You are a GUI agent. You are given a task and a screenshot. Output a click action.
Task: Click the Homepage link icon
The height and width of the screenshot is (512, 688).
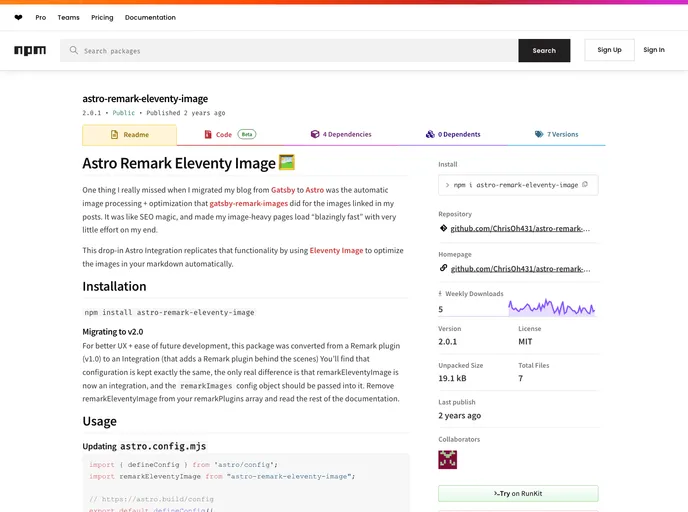443,268
